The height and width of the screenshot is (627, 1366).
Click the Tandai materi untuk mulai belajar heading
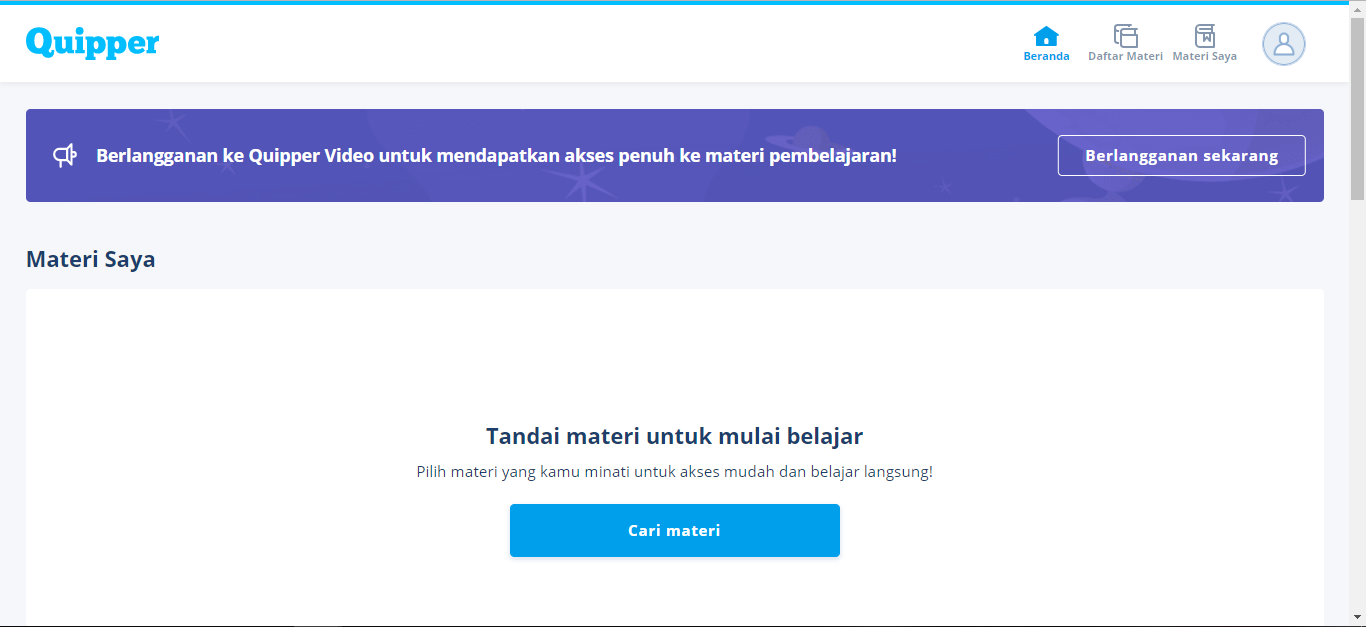[x=674, y=436]
